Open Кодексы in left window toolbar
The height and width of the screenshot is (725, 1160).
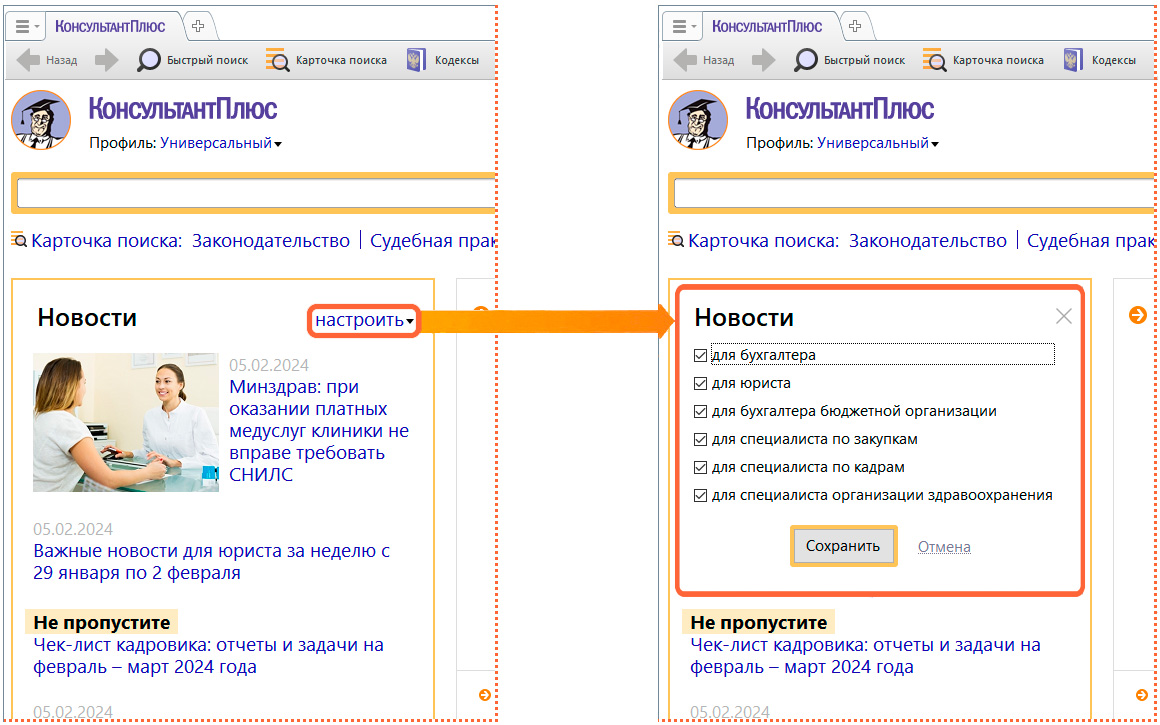click(442, 60)
